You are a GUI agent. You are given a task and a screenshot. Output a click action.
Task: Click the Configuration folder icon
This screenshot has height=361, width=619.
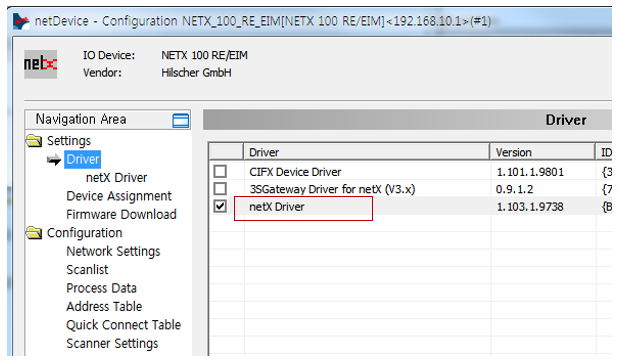tap(34, 233)
